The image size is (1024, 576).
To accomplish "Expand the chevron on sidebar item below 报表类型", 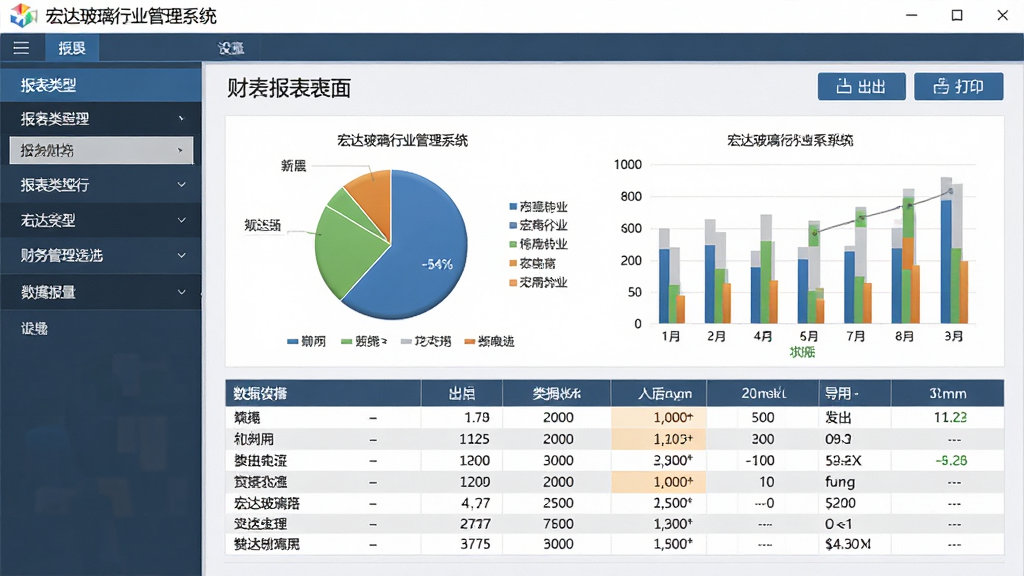I will [181, 119].
